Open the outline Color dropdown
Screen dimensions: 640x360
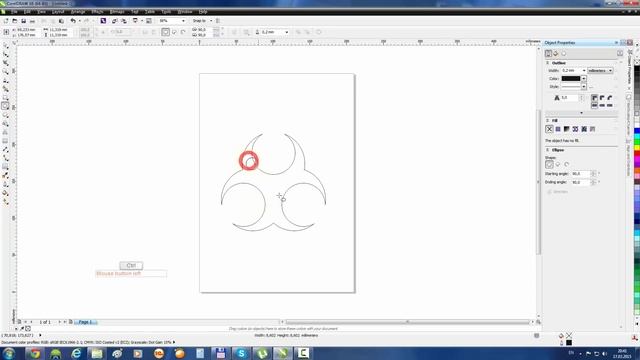pyautogui.click(x=584, y=78)
